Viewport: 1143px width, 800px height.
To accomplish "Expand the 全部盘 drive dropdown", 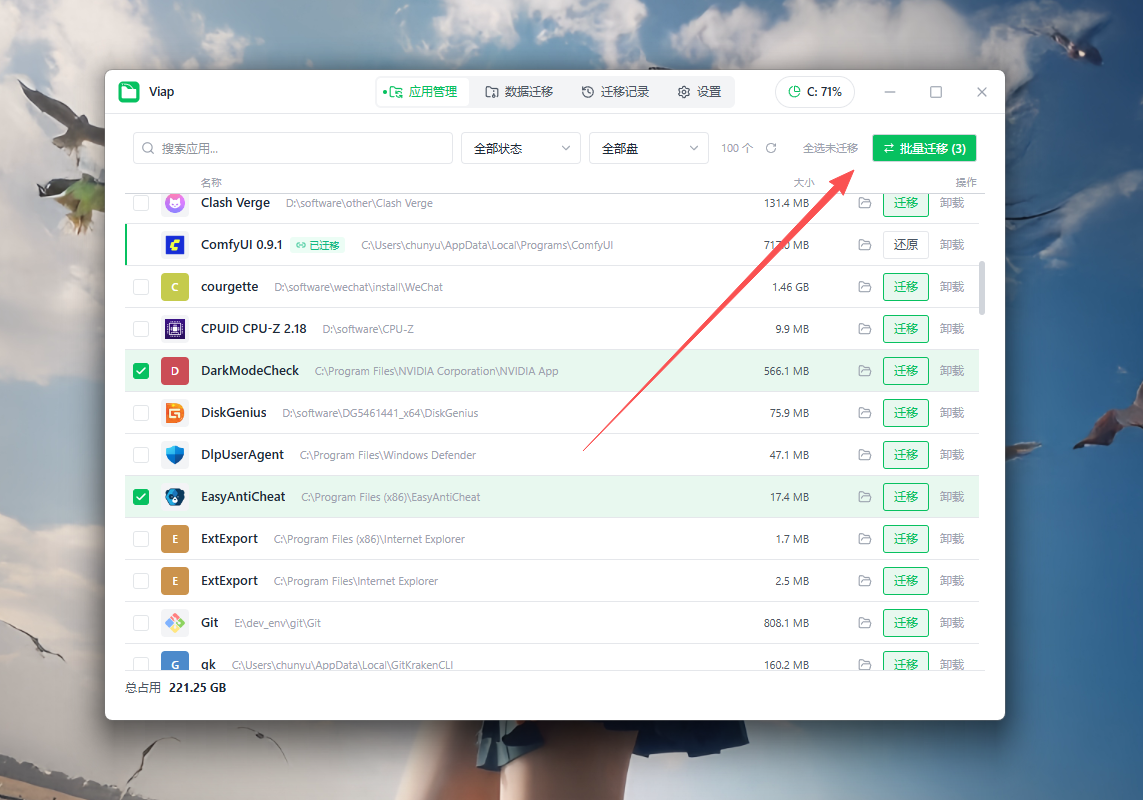I will click(649, 148).
